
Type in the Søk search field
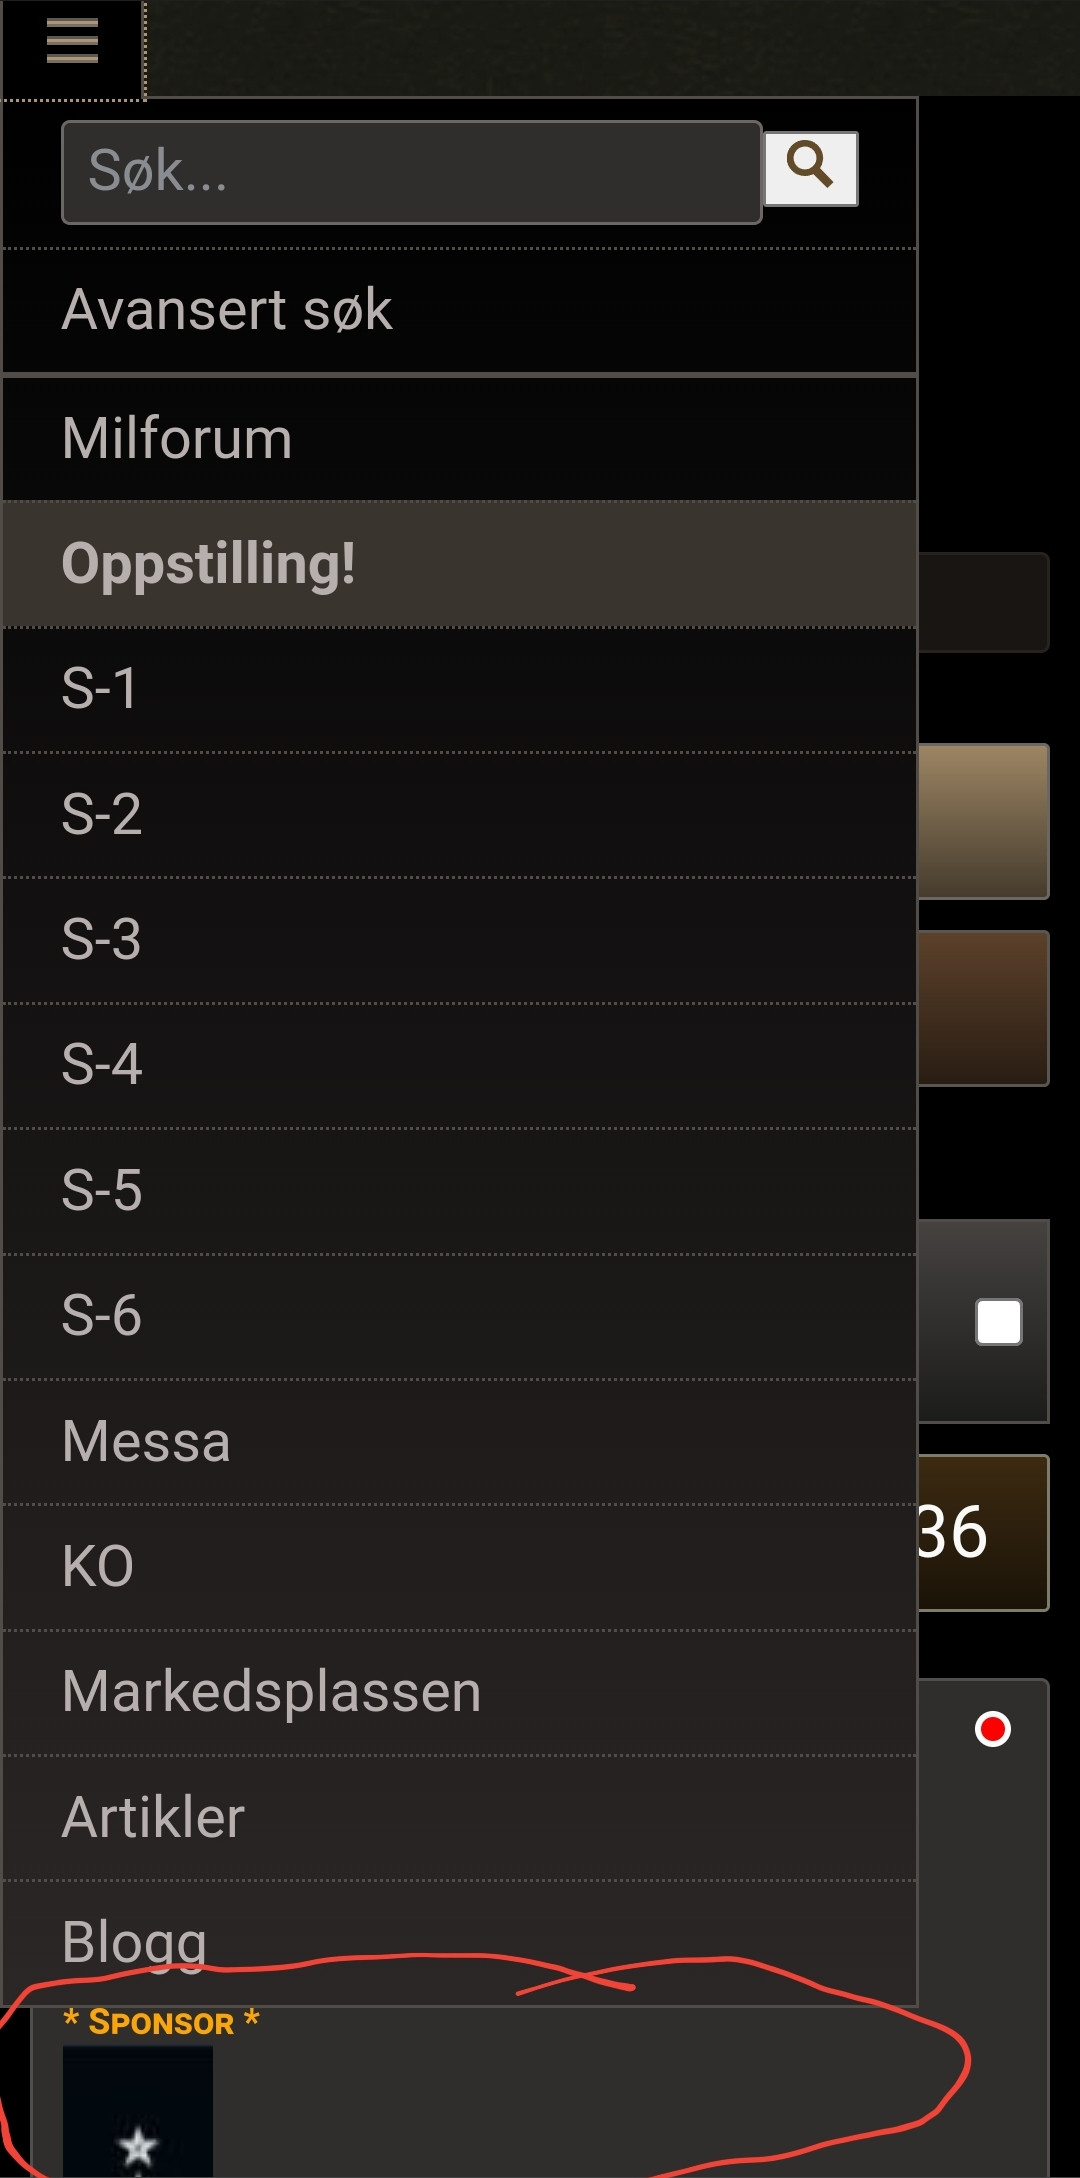pyautogui.click(x=411, y=172)
